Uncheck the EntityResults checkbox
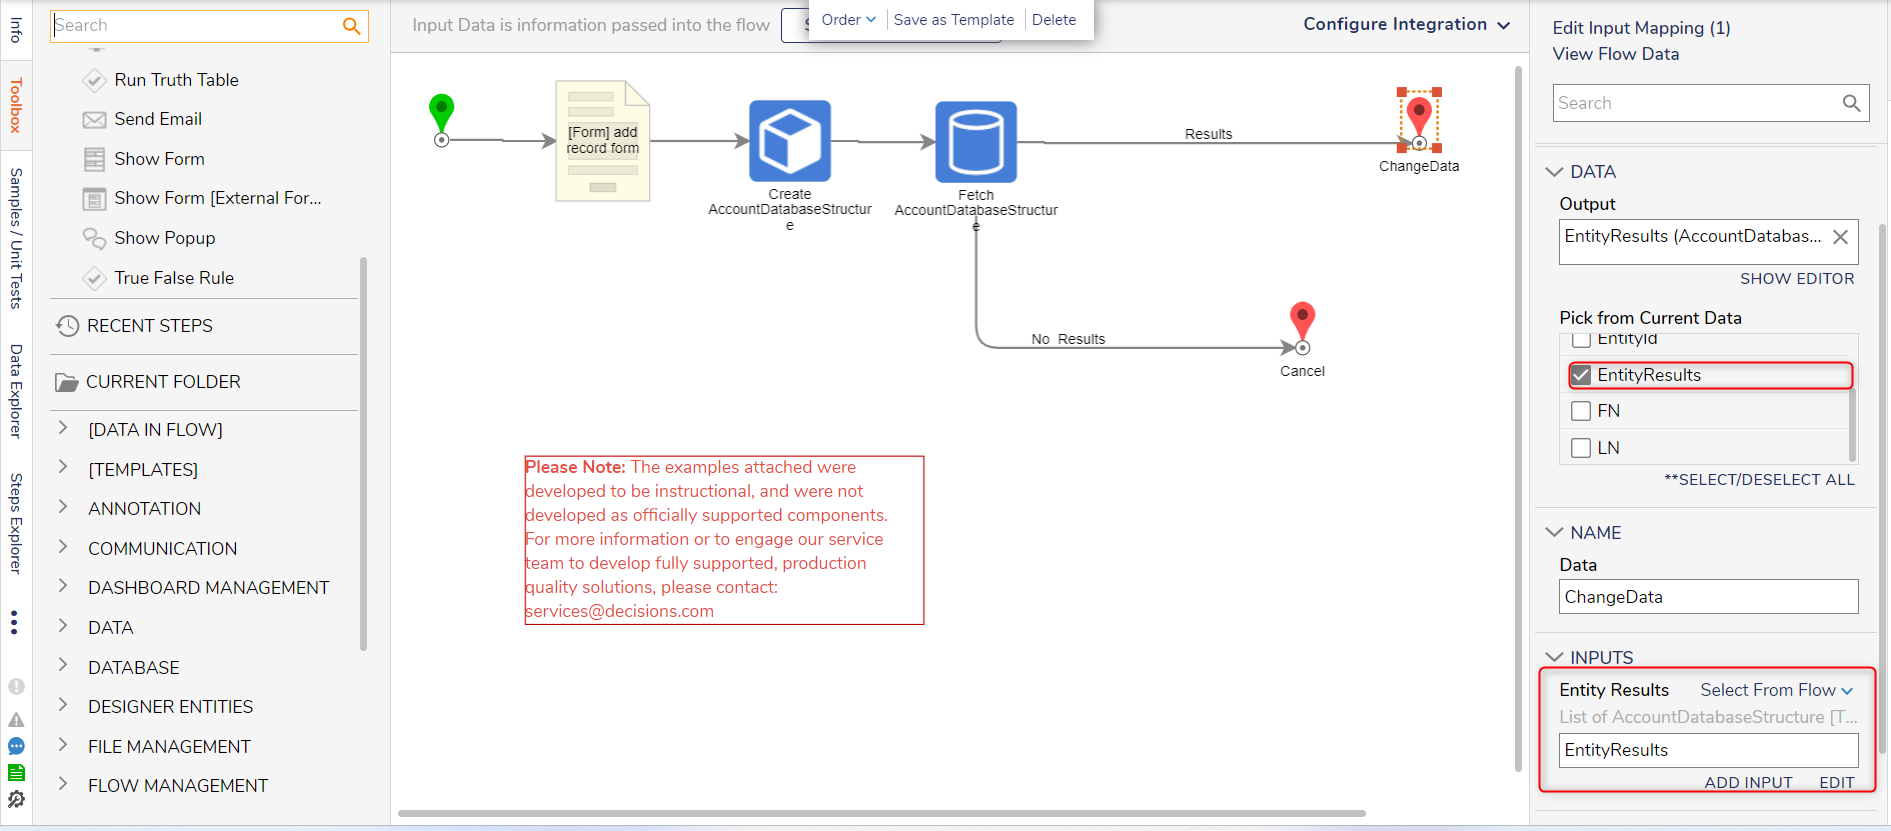 [1581, 375]
